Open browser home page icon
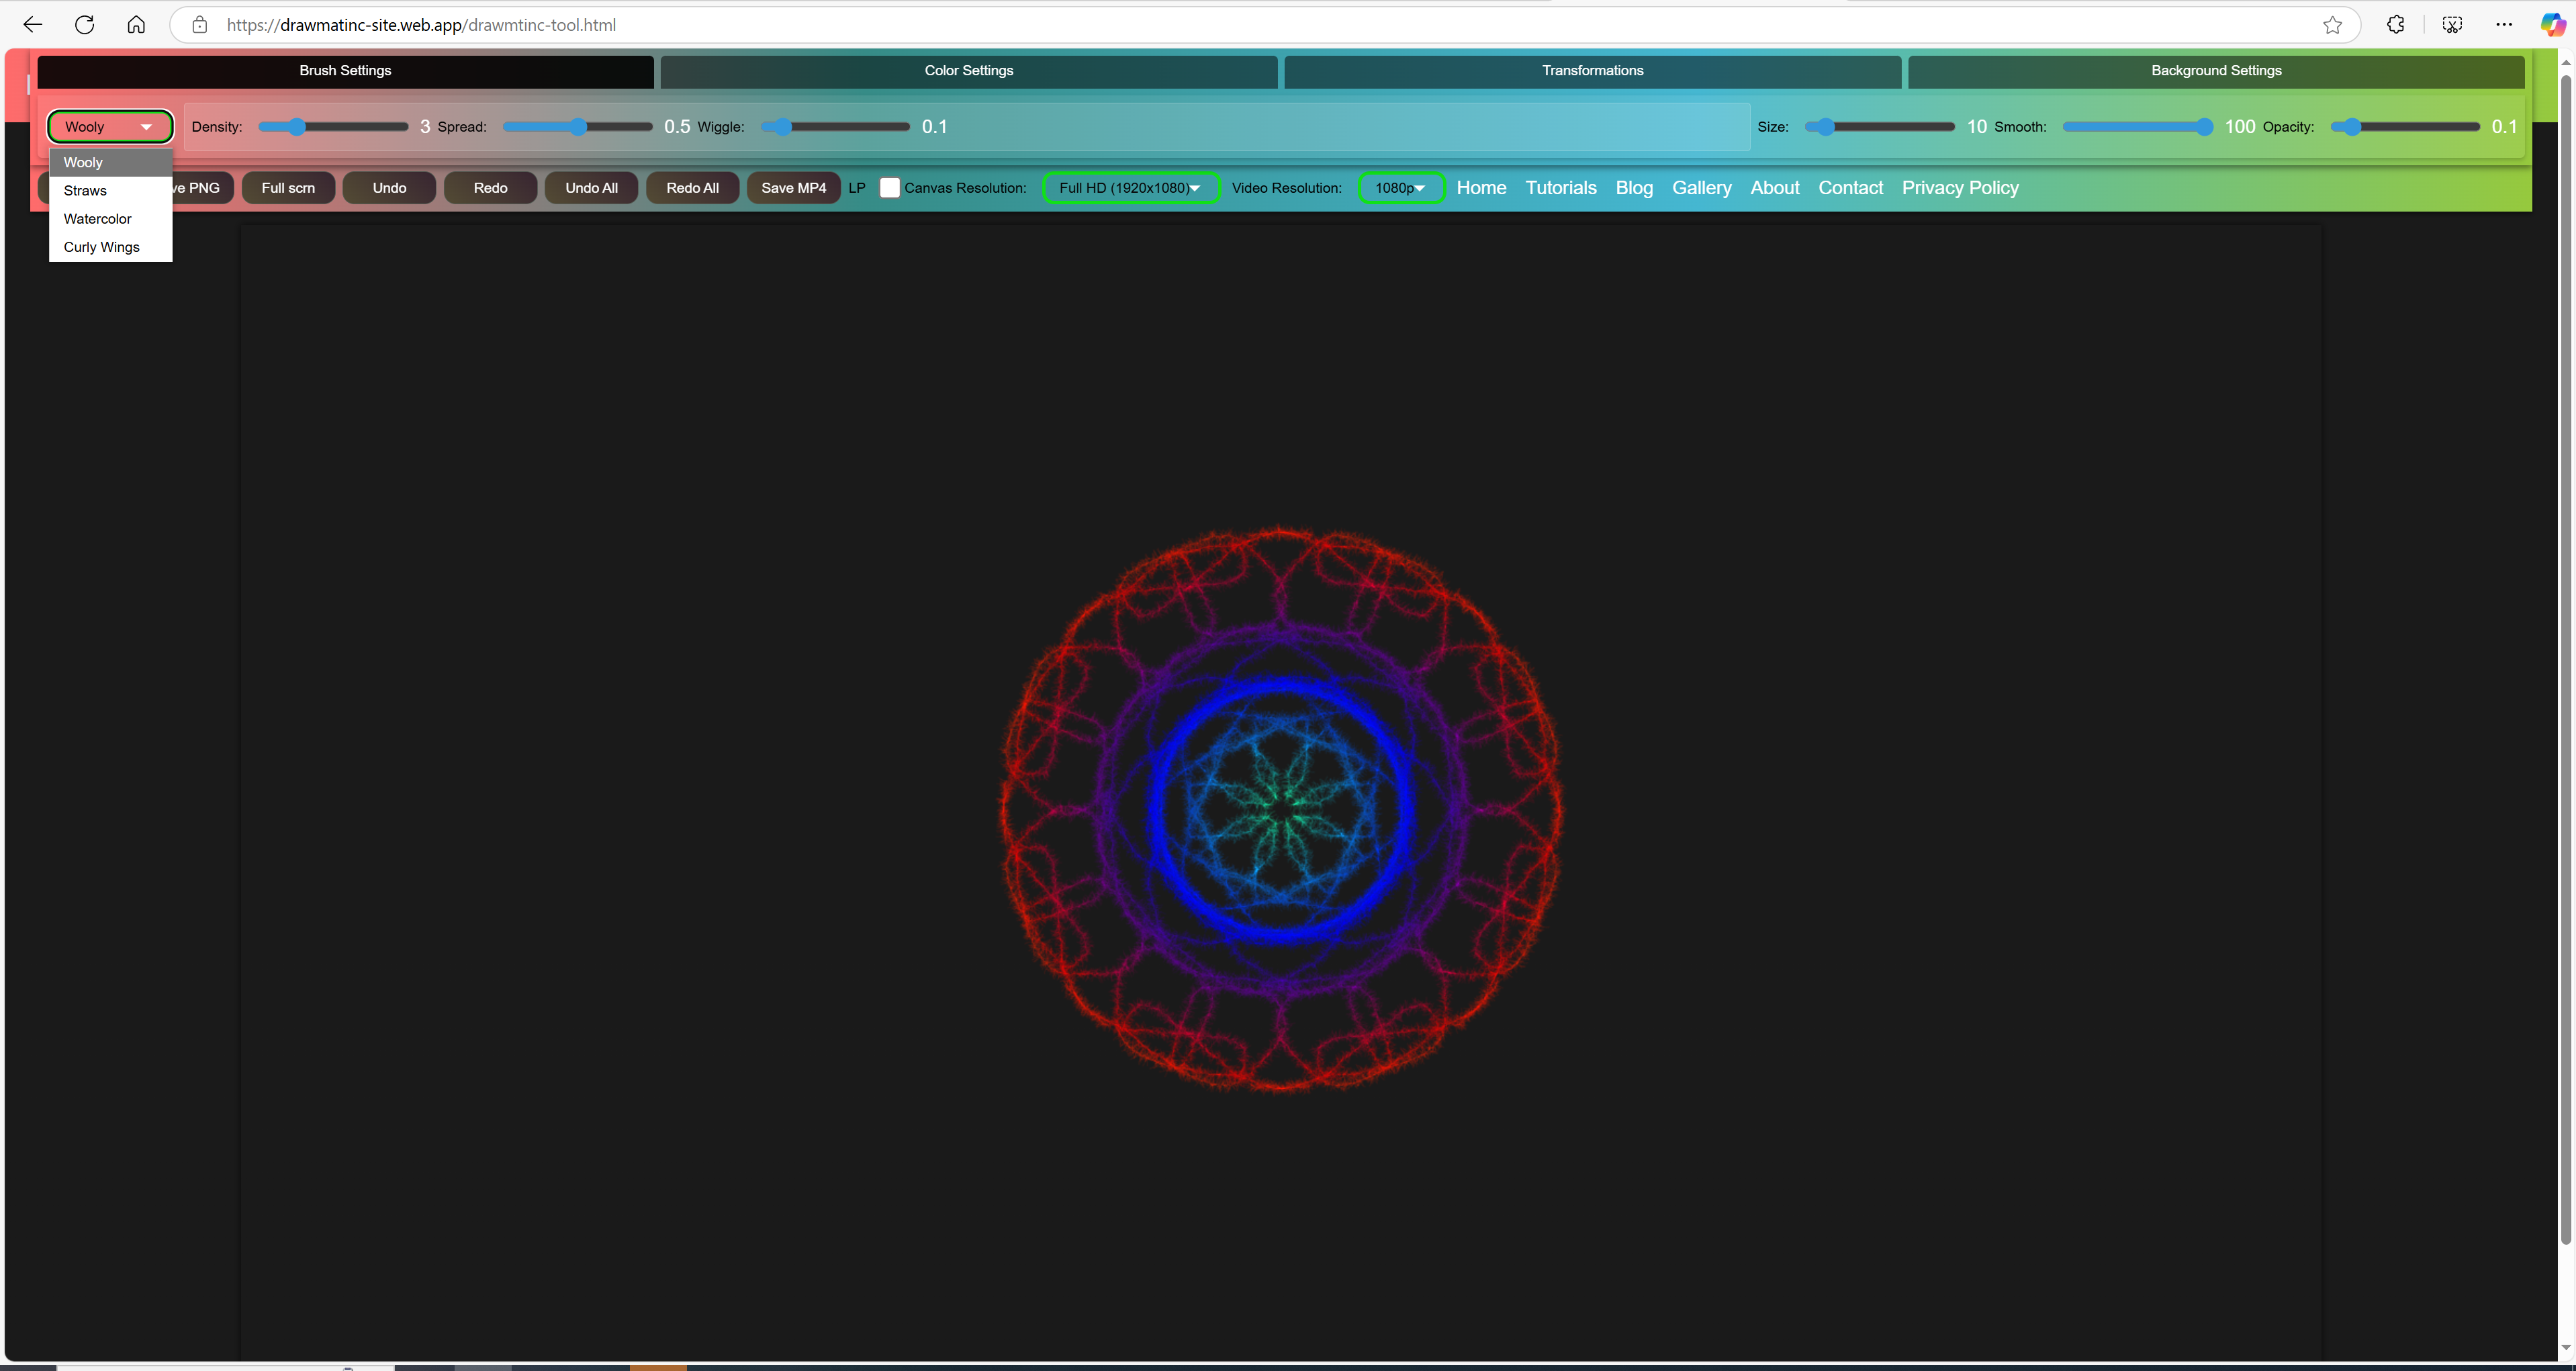Viewport: 2576px width, 1371px height. pos(136,25)
